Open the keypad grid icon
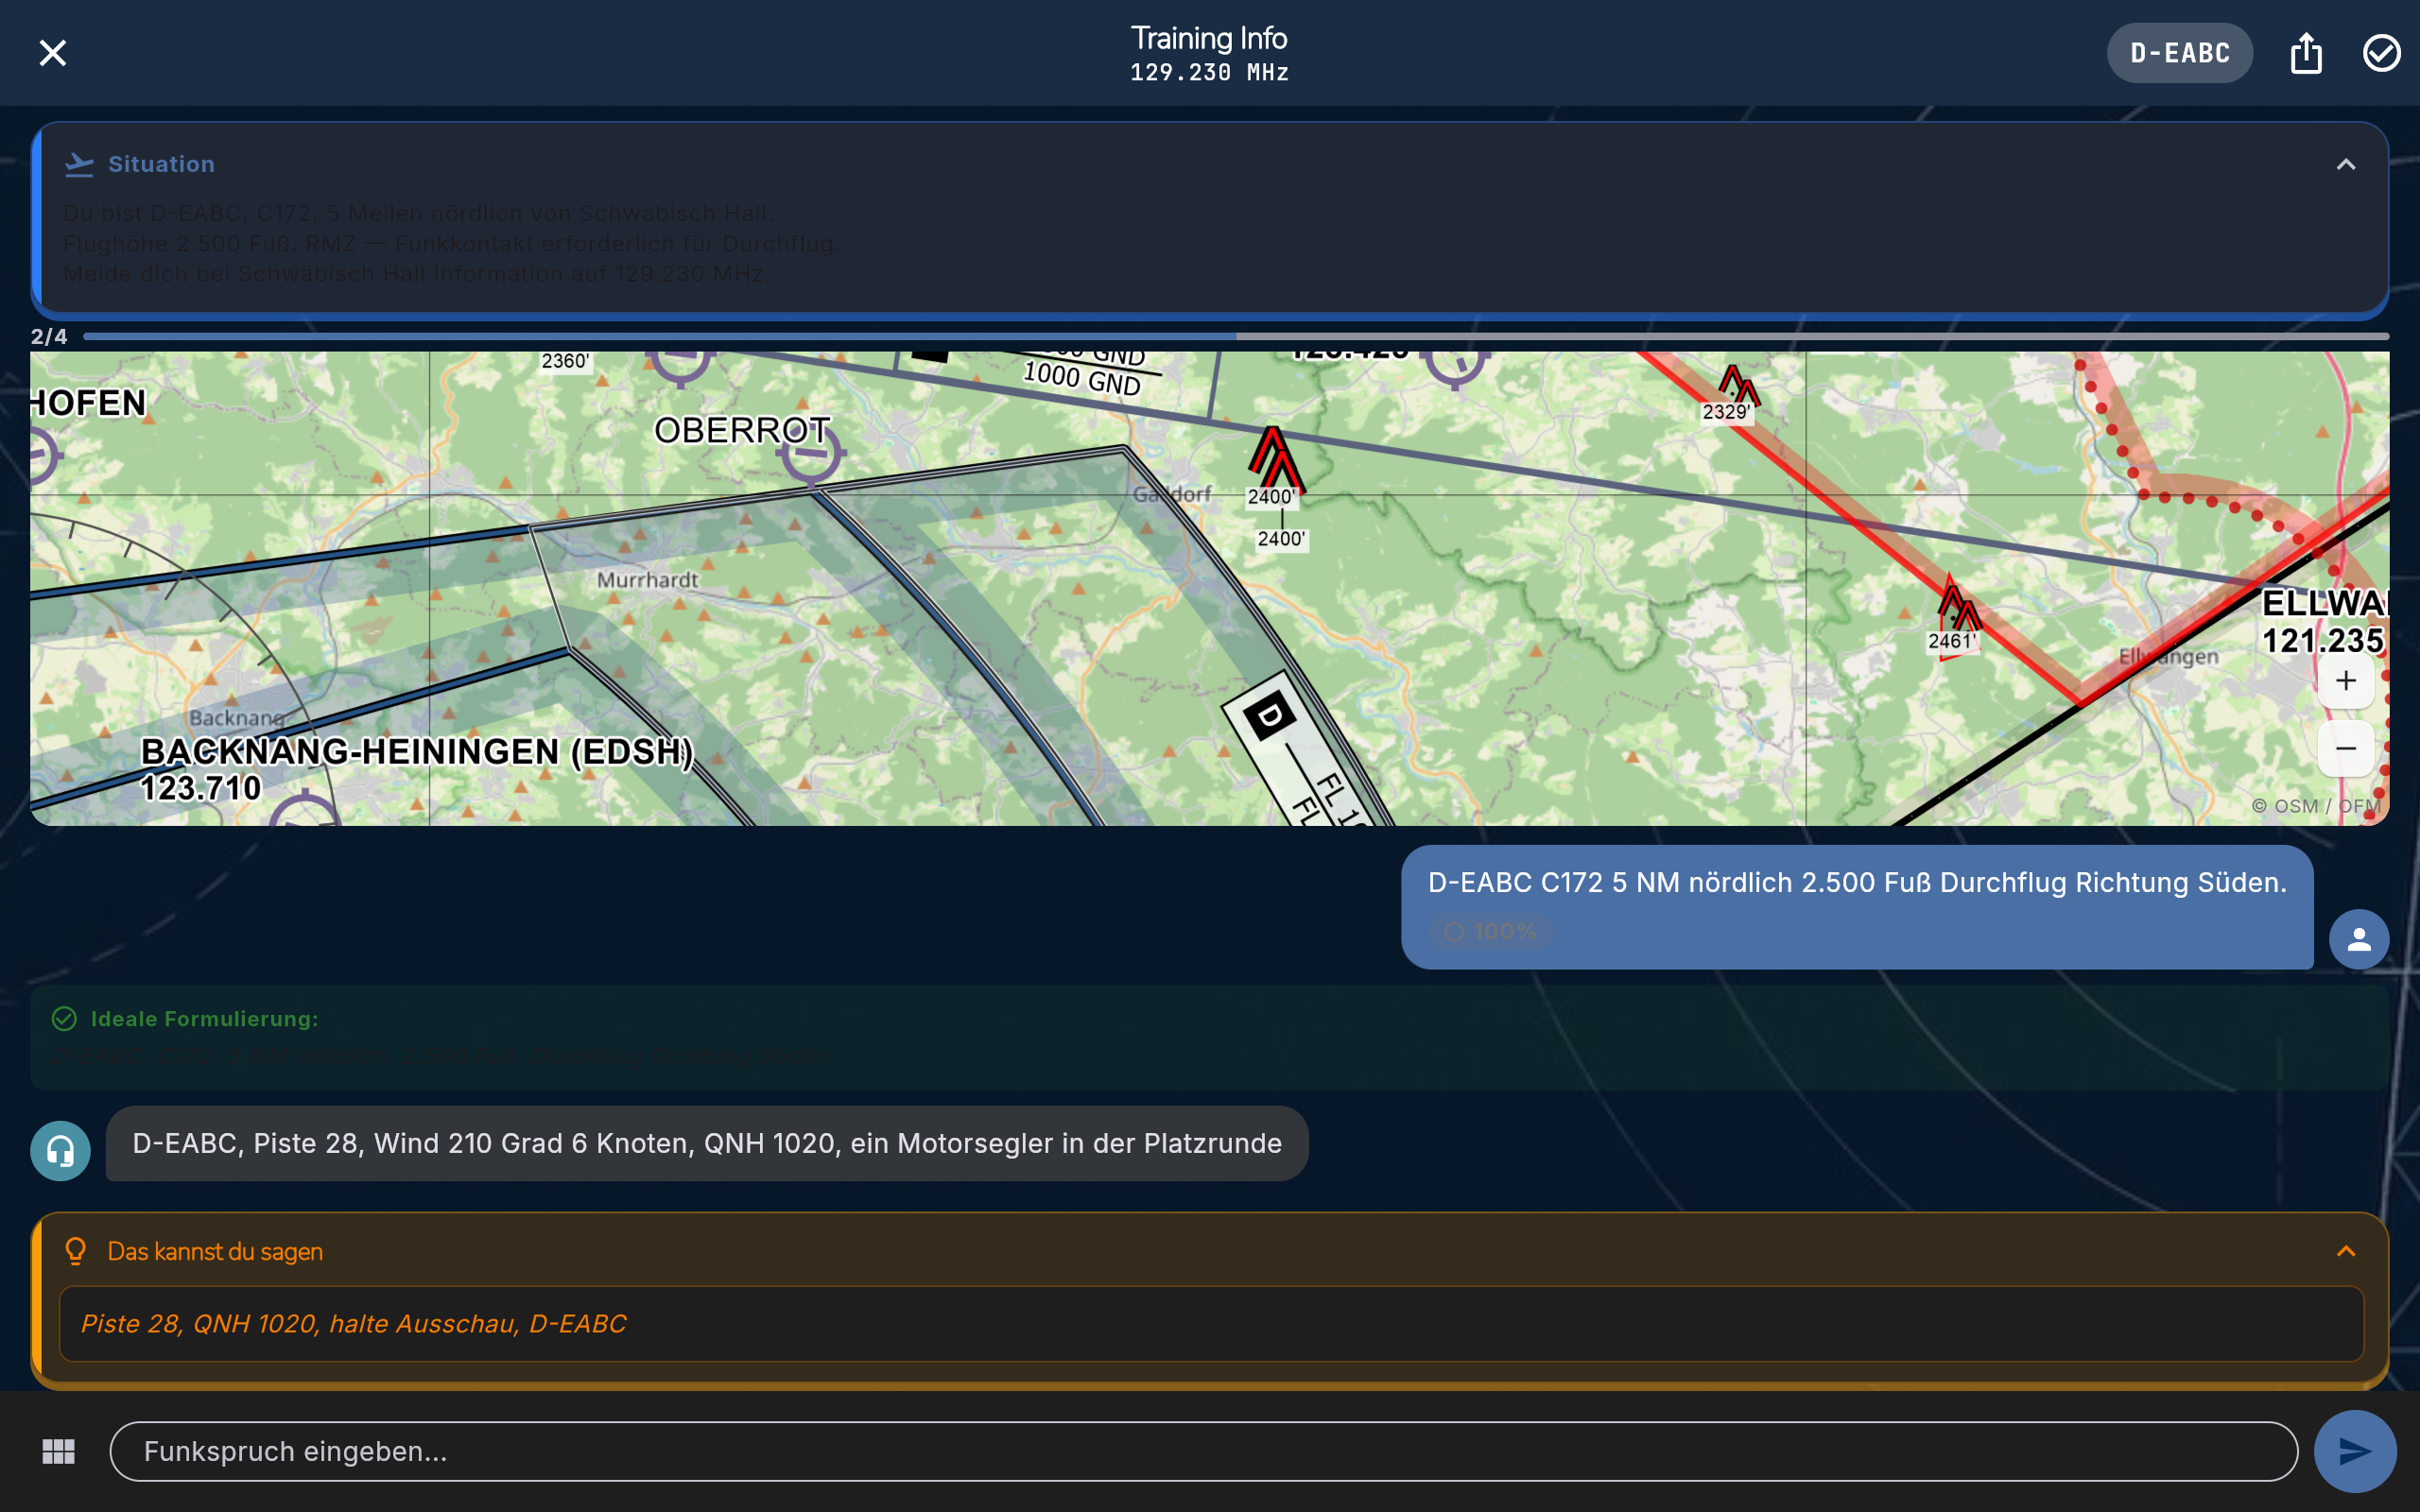Viewport: 2420px width, 1512px height. [59, 1451]
